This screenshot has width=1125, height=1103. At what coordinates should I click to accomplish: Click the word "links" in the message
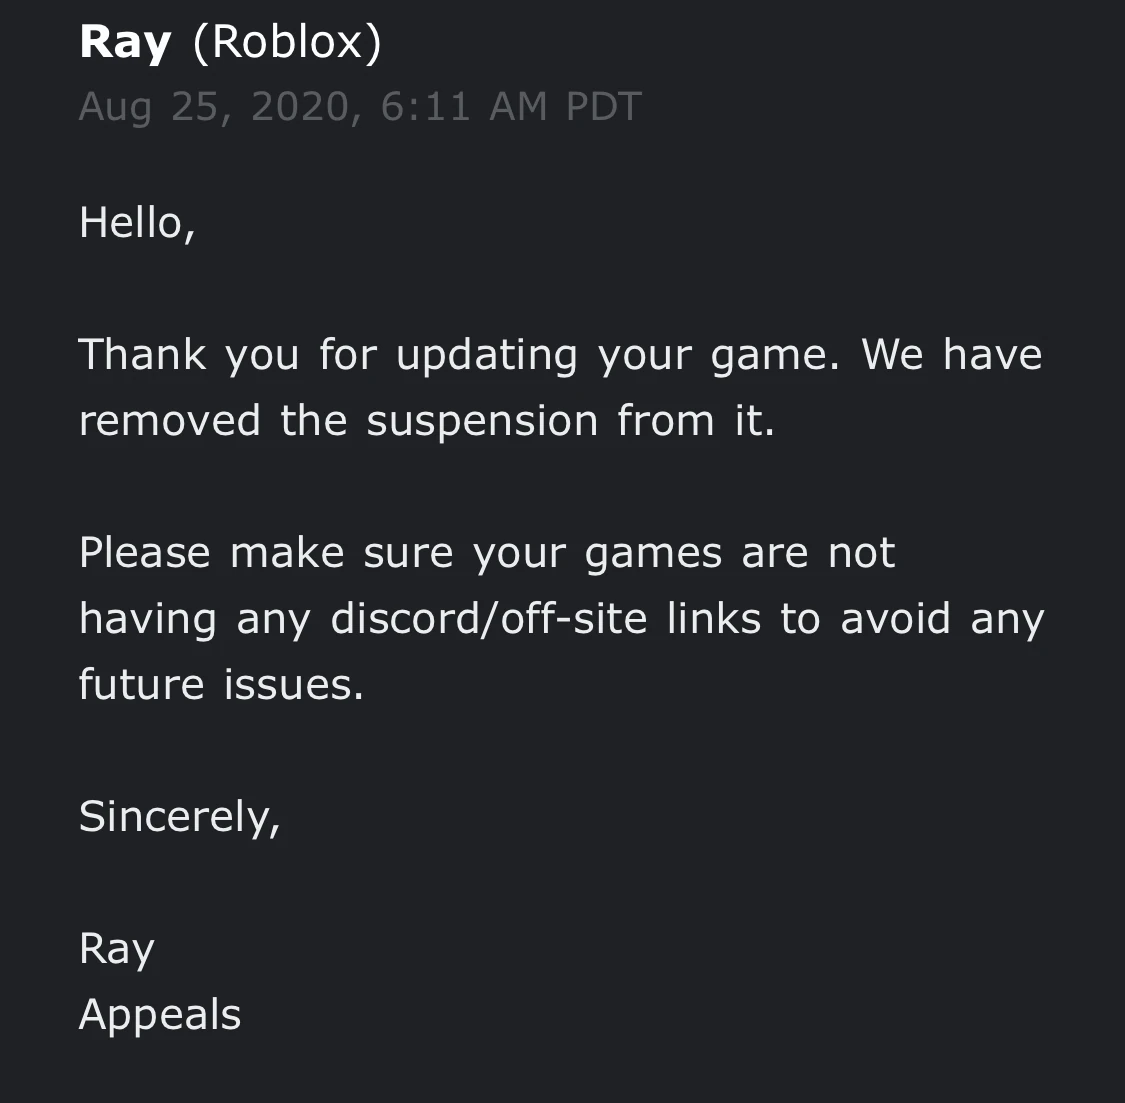coord(713,619)
